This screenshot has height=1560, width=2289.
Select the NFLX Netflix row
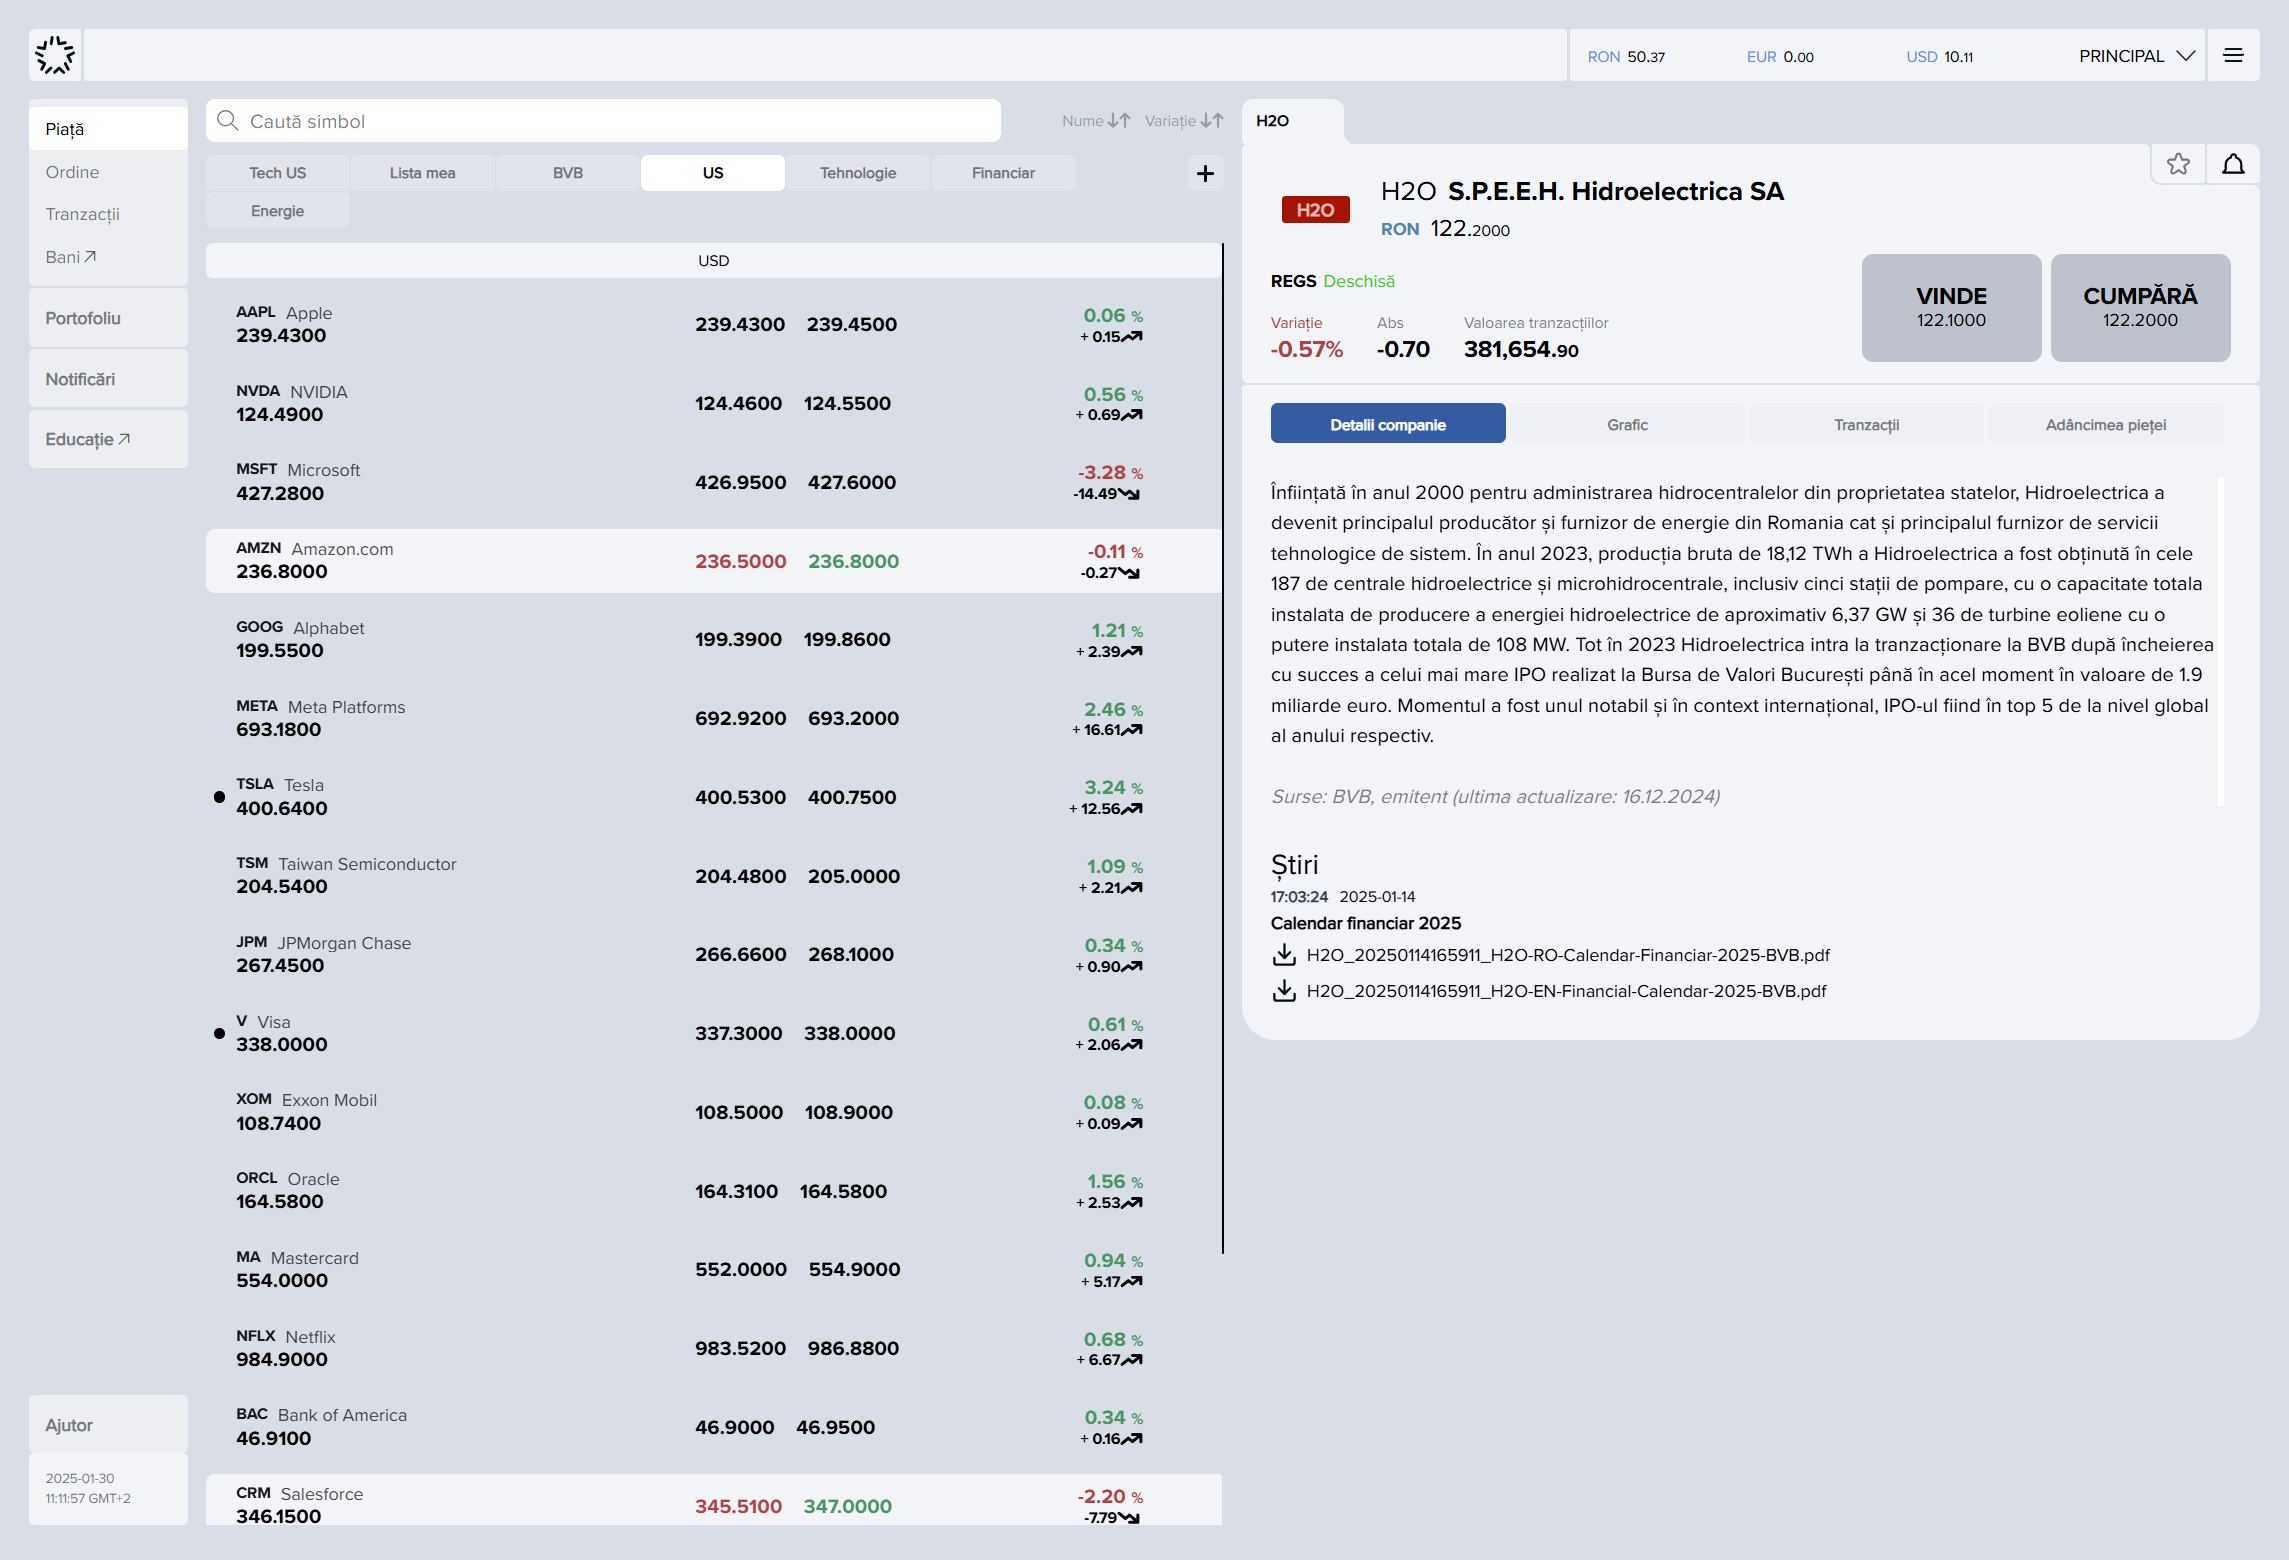point(713,1348)
